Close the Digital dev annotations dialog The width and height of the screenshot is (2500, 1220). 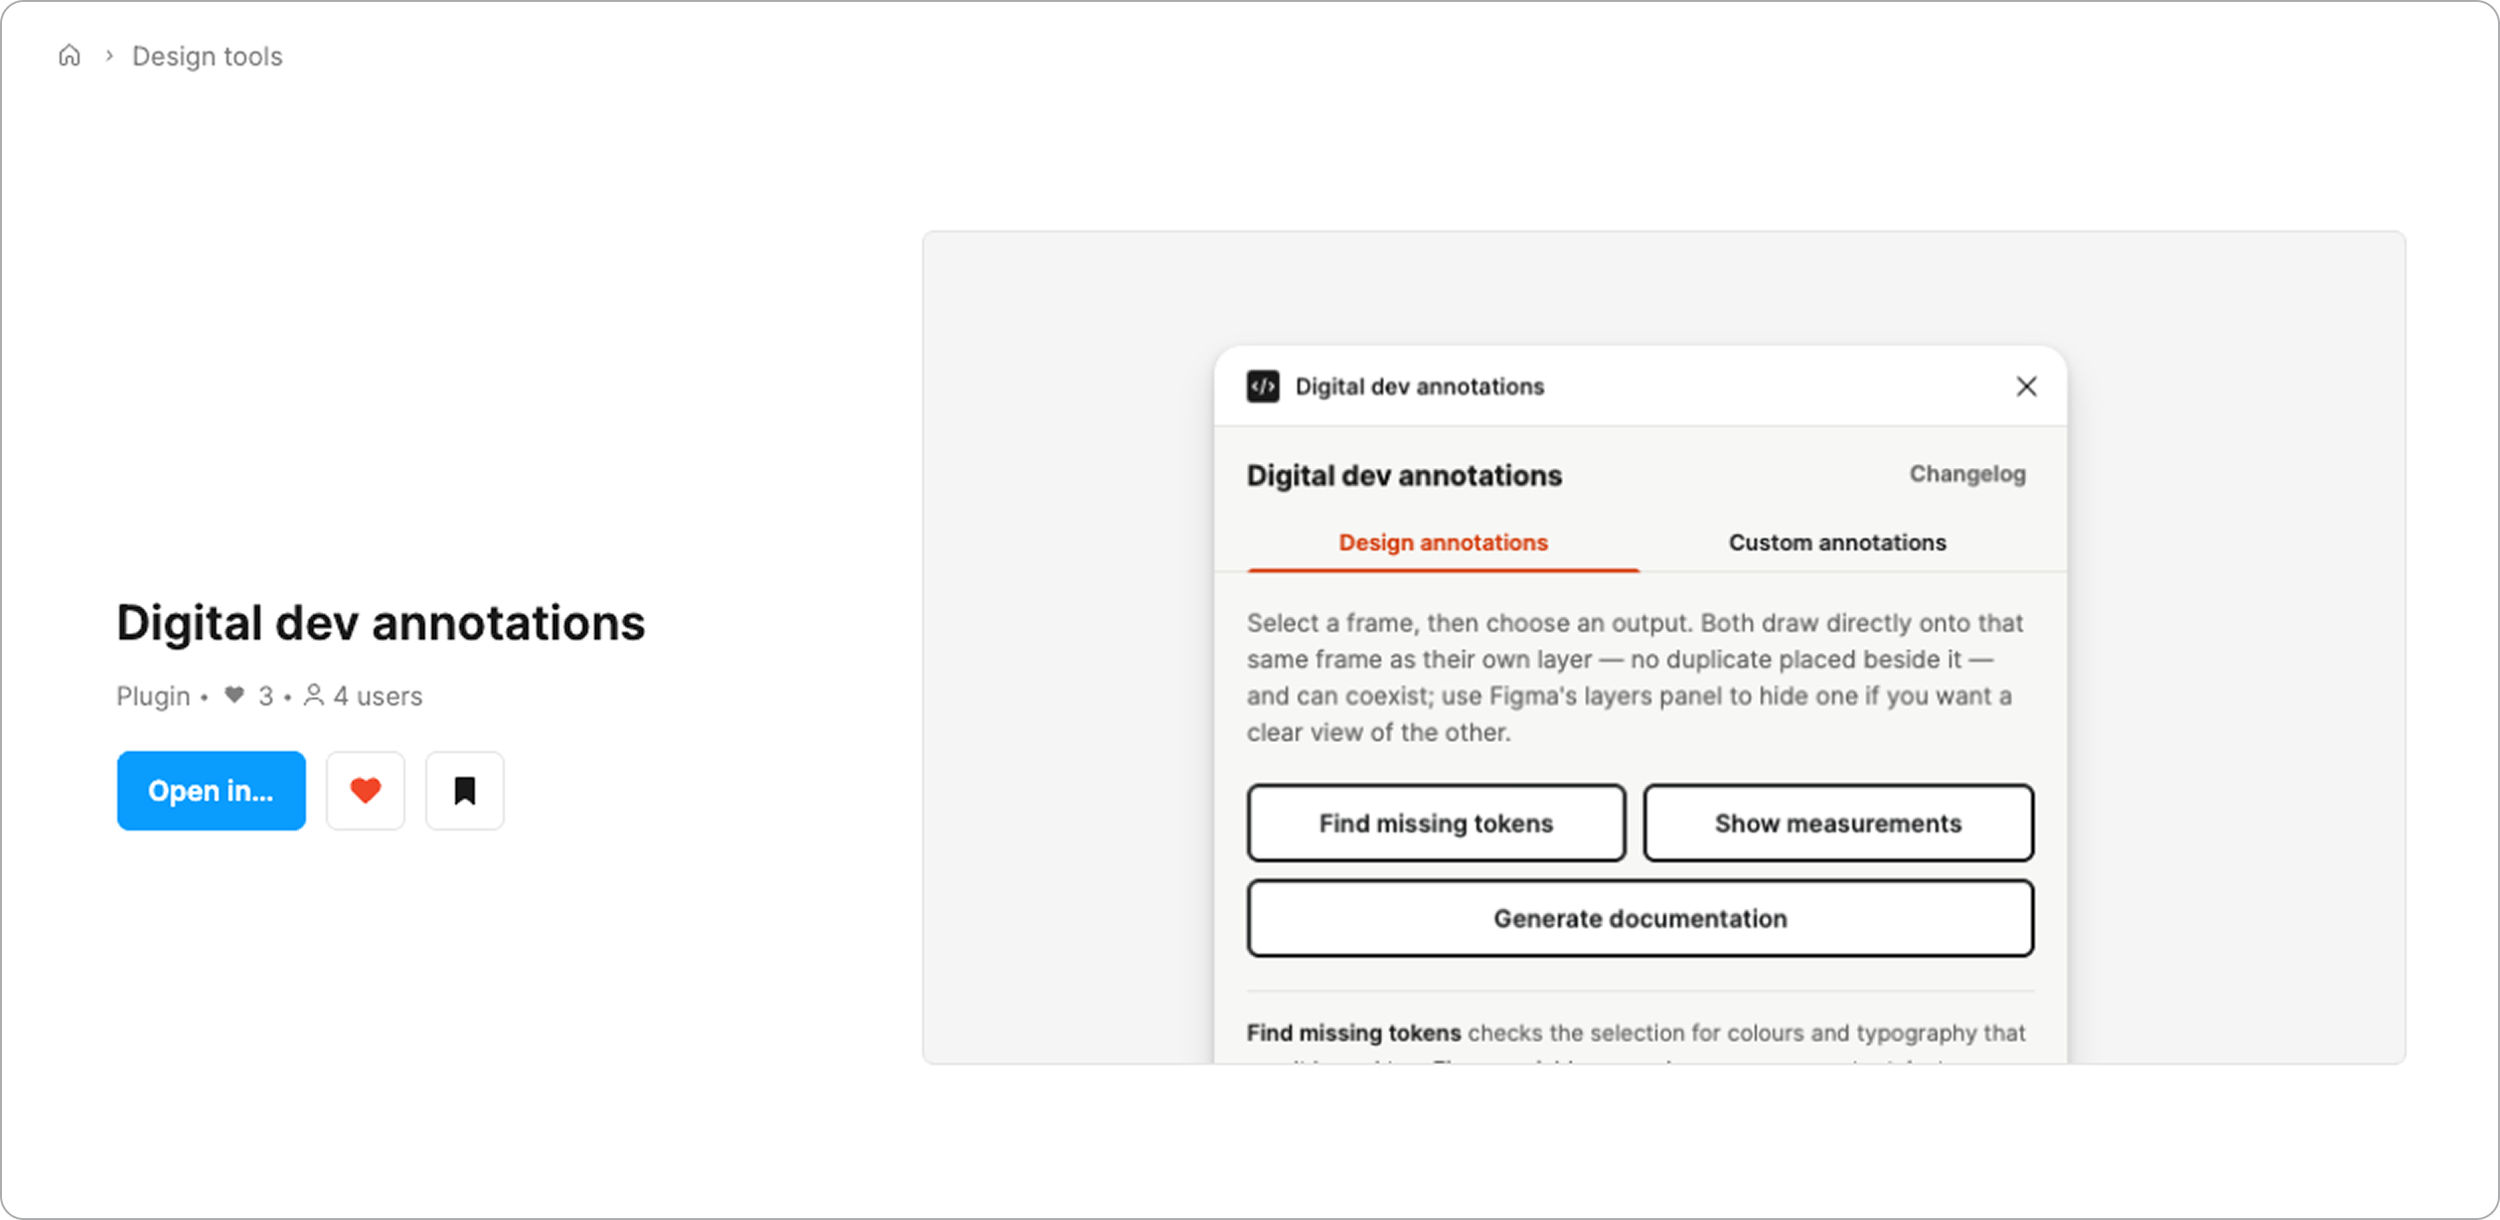click(2026, 387)
